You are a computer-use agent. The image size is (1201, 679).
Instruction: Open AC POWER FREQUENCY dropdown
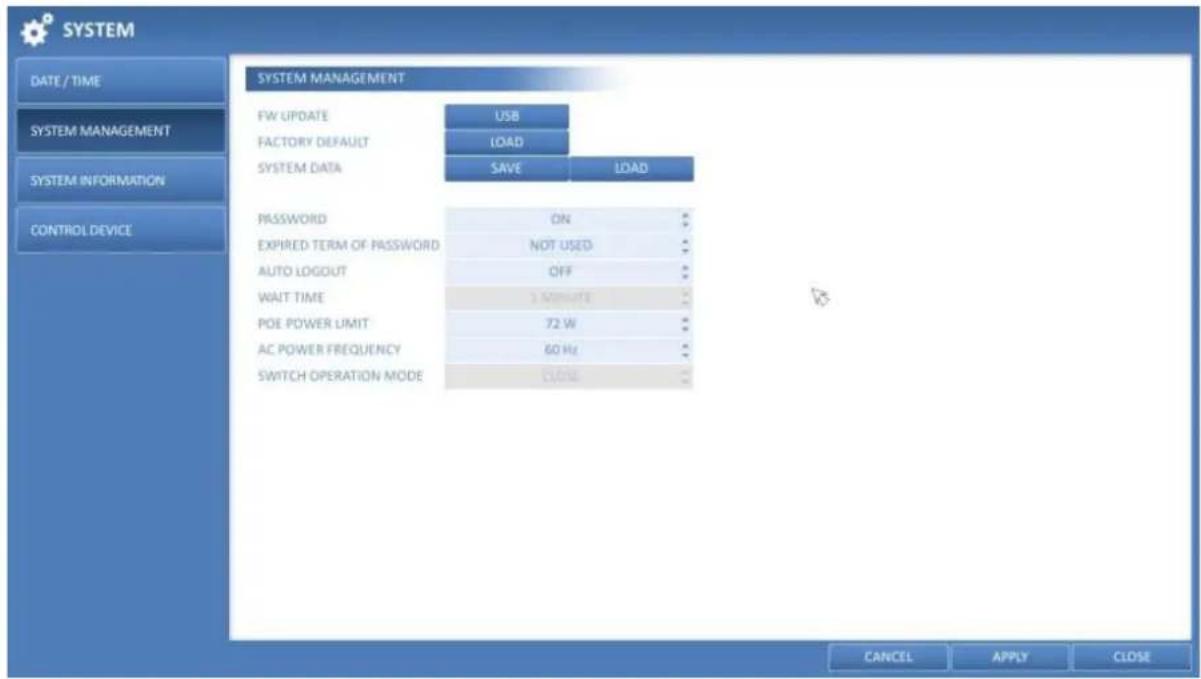(569, 350)
